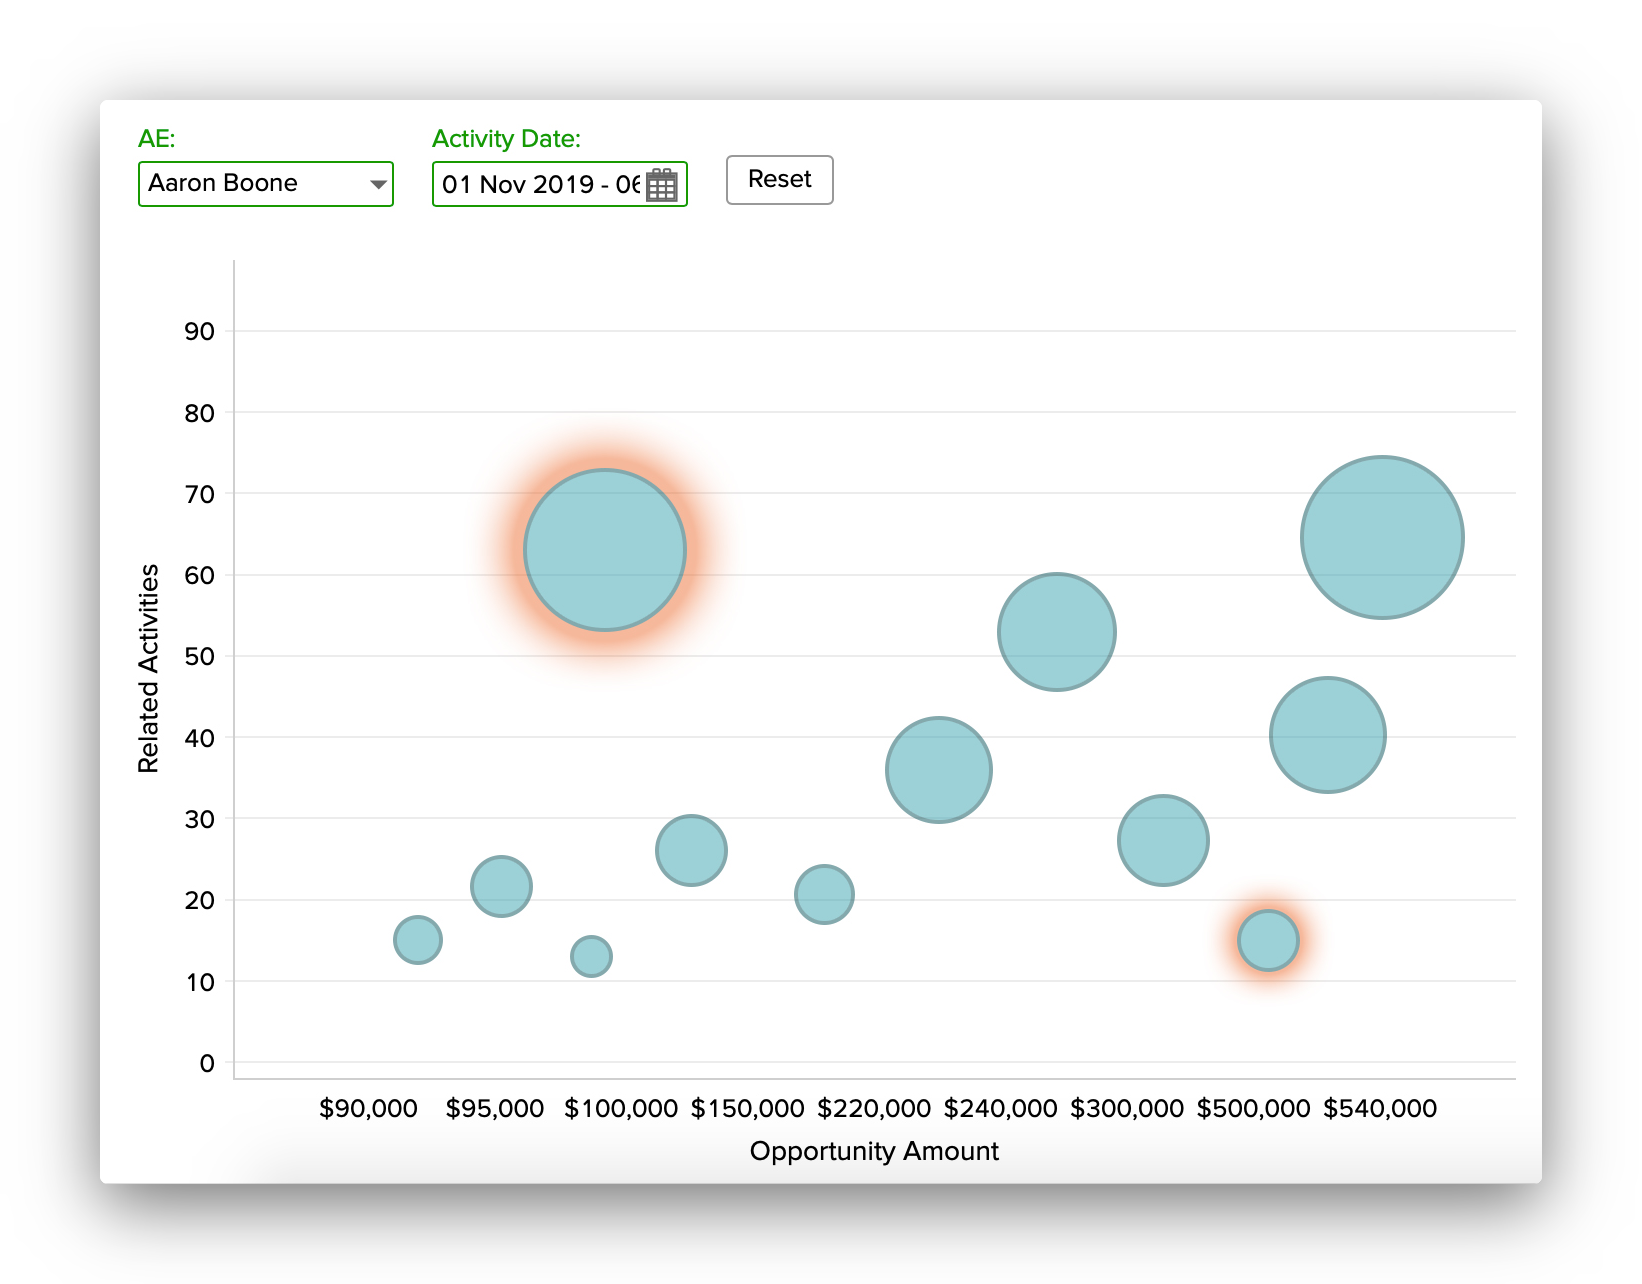Select the large glowing bubble at $100,000
The height and width of the screenshot is (1284, 1642).
(605, 550)
